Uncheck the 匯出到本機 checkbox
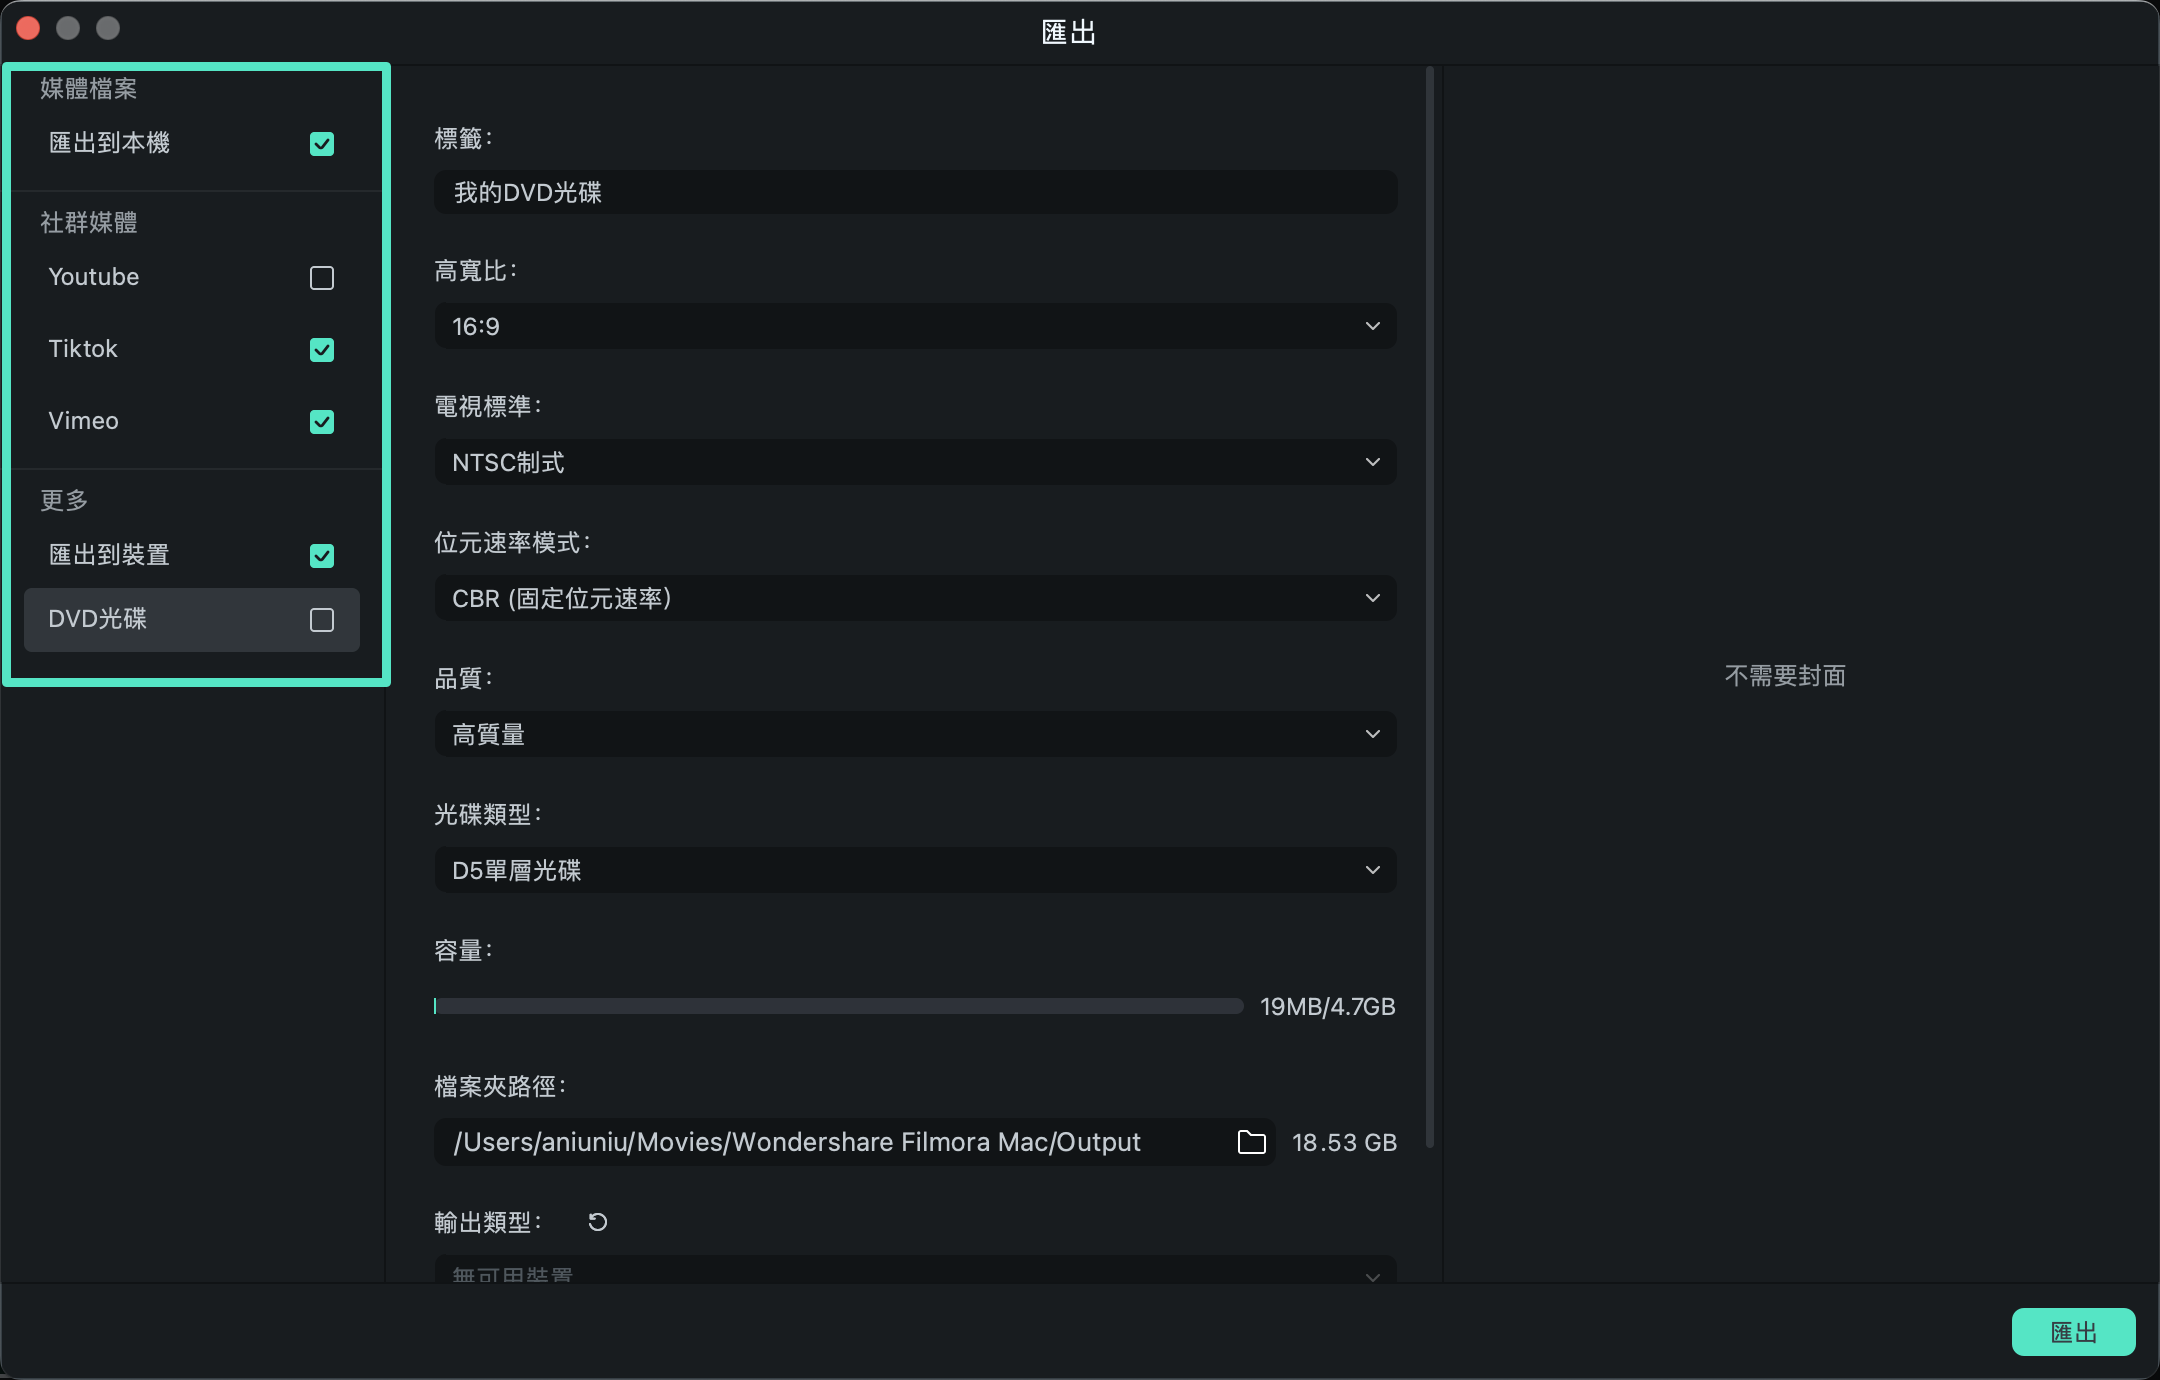The width and height of the screenshot is (2160, 1380). [x=322, y=144]
